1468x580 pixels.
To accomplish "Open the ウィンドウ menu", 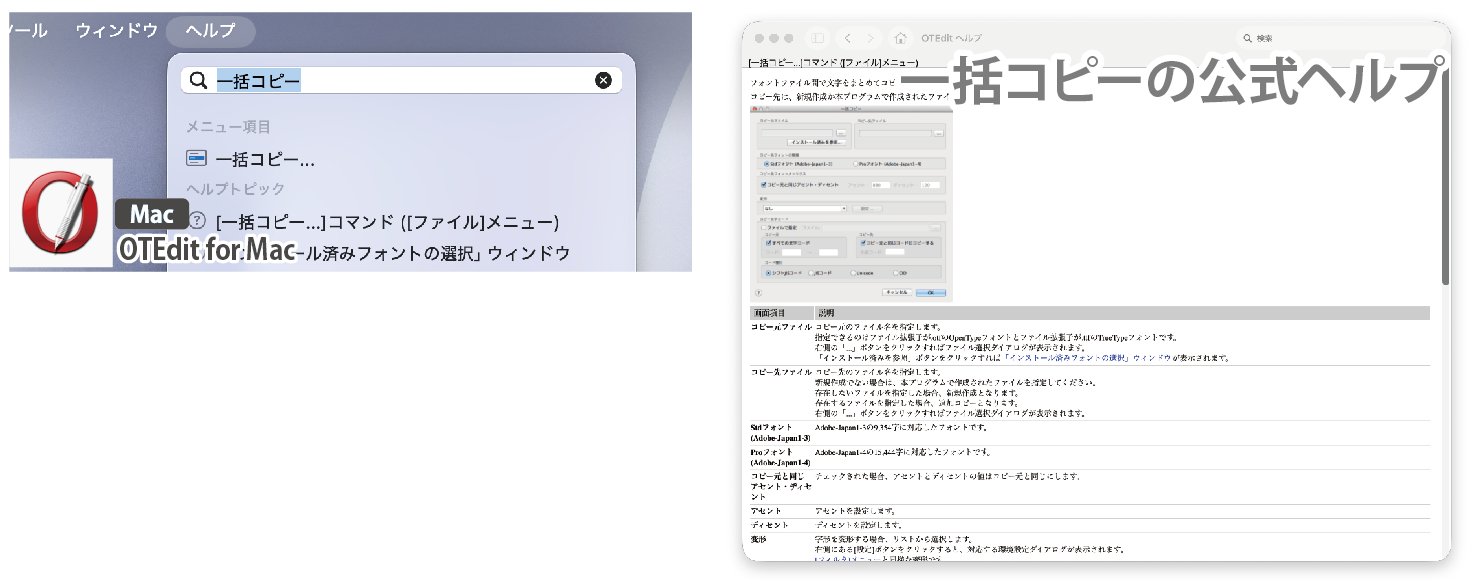I will pyautogui.click(x=117, y=31).
